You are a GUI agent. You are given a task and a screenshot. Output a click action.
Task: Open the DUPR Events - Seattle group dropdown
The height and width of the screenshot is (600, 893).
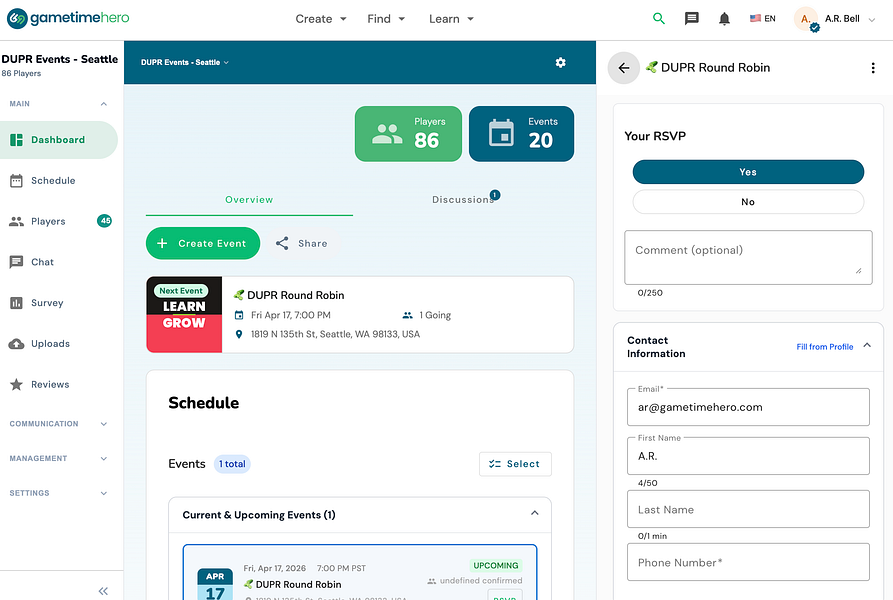click(x=185, y=63)
